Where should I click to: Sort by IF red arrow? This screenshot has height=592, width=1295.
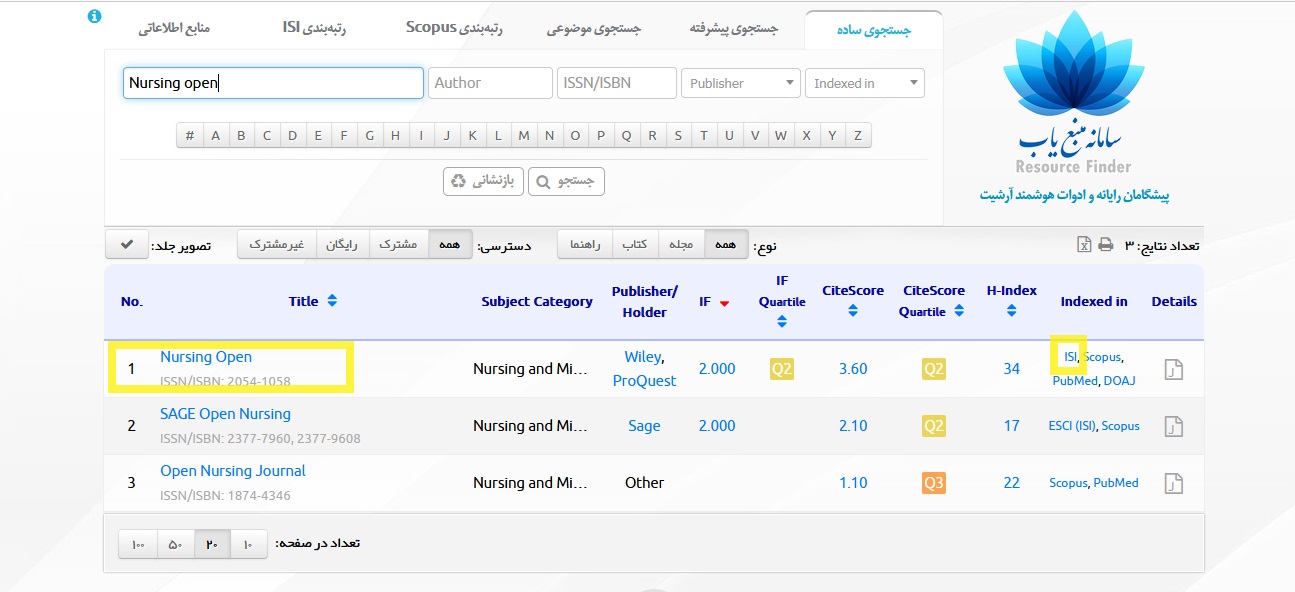[724, 302]
